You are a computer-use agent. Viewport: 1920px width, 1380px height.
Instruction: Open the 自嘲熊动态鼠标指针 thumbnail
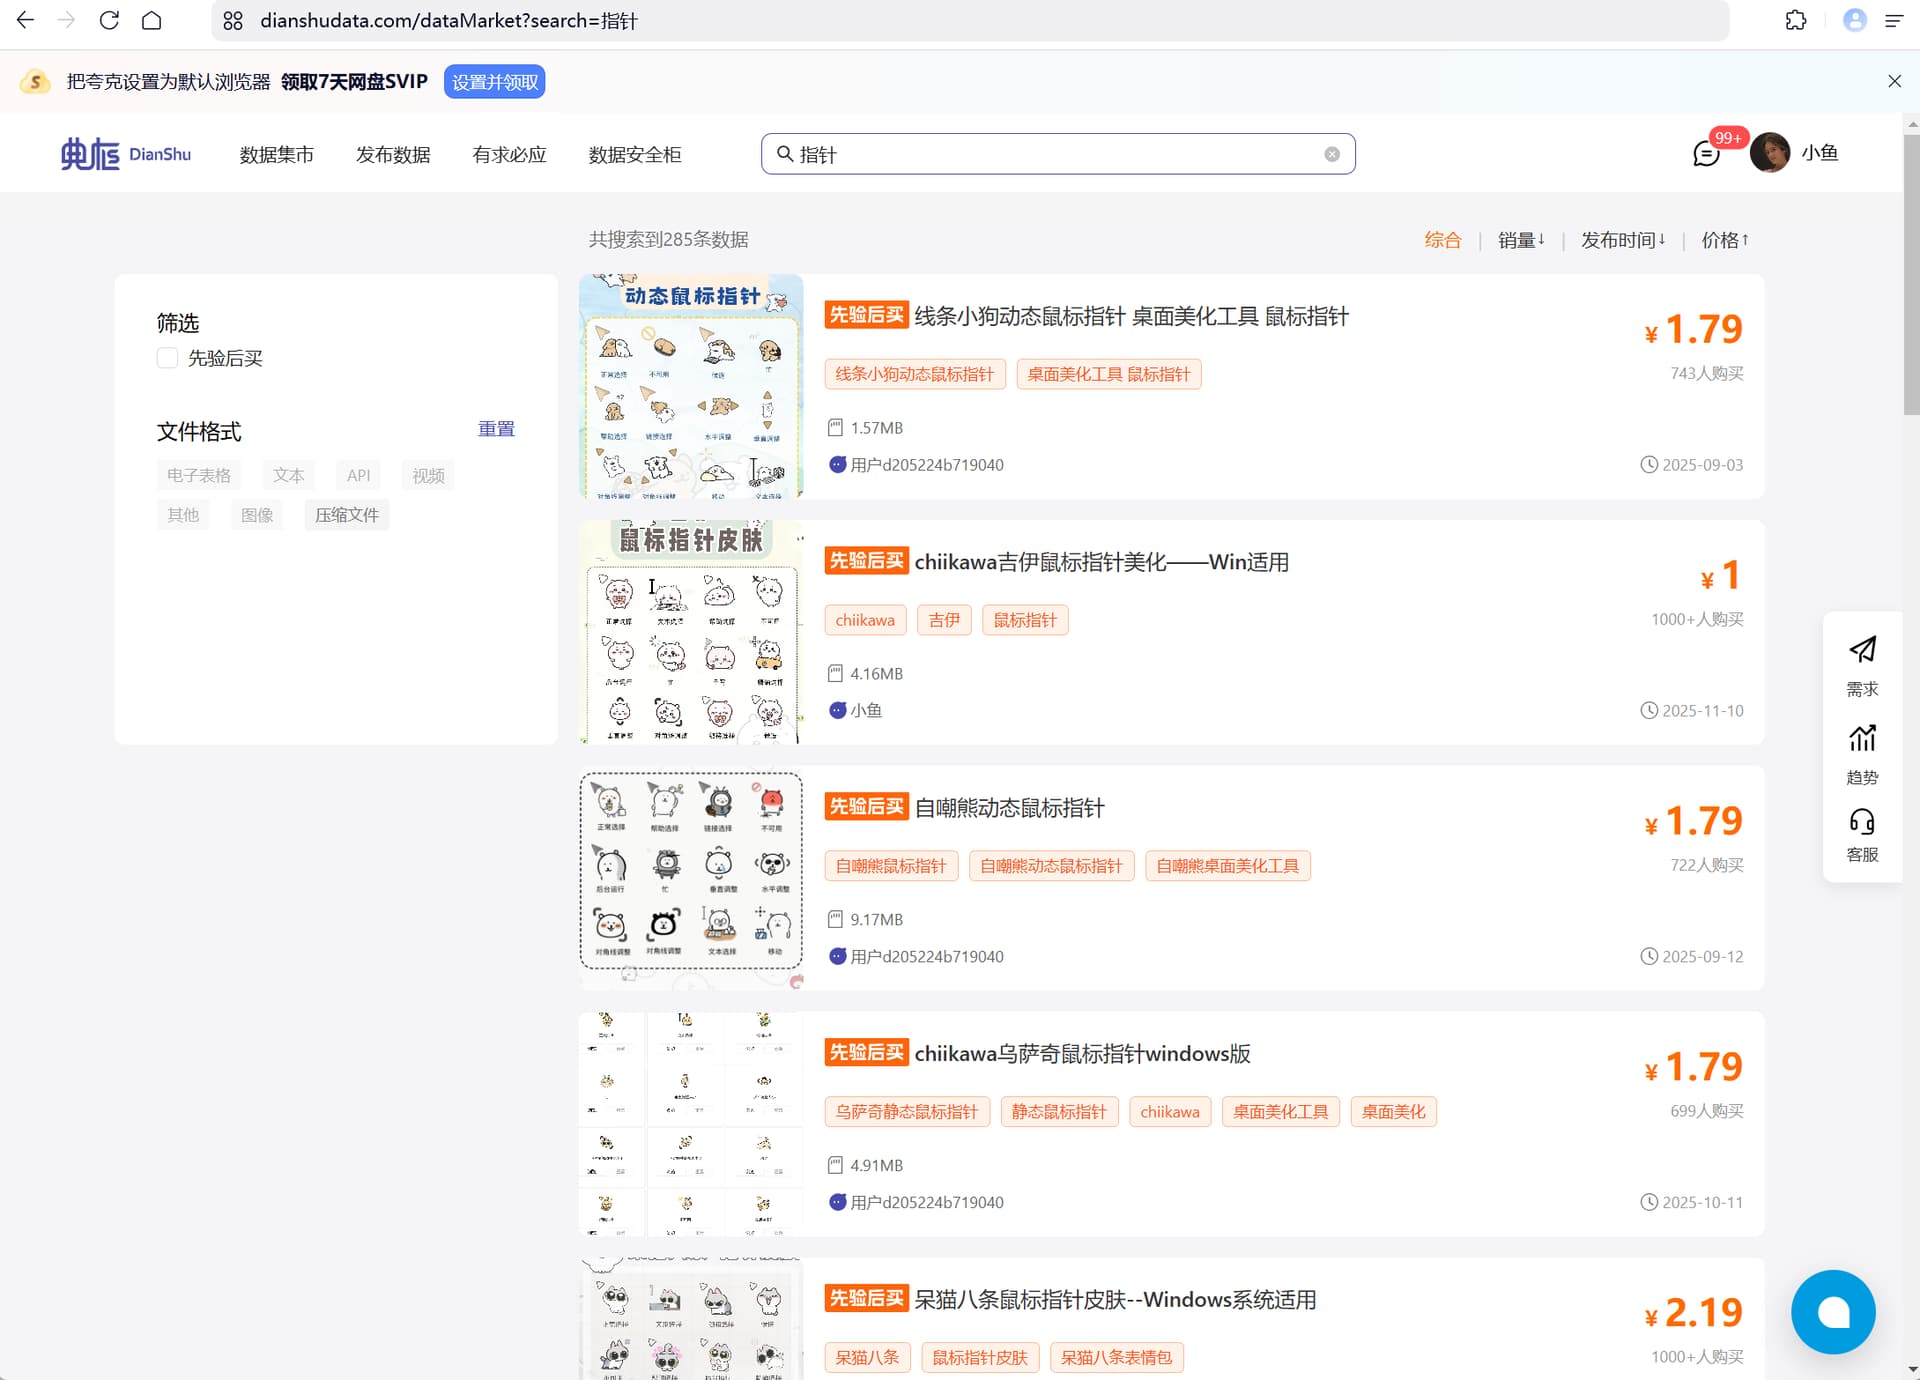coord(691,877)
